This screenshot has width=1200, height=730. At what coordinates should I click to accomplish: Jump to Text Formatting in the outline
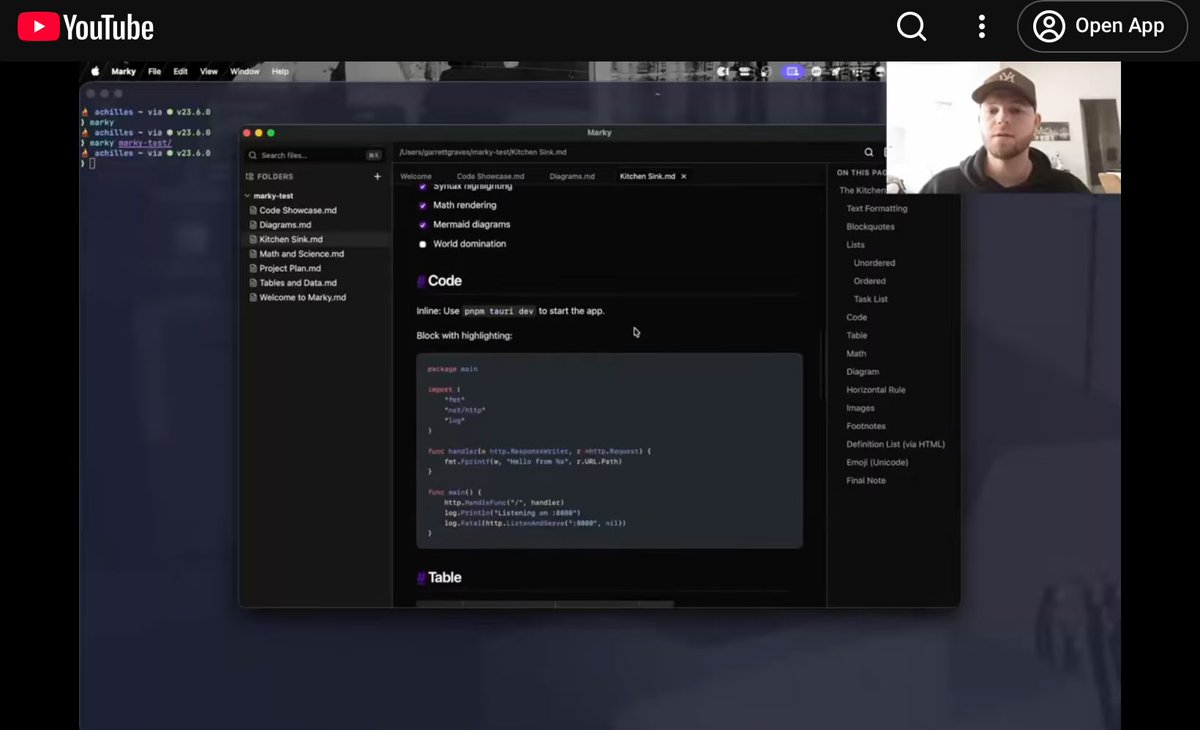click(877, 209)
